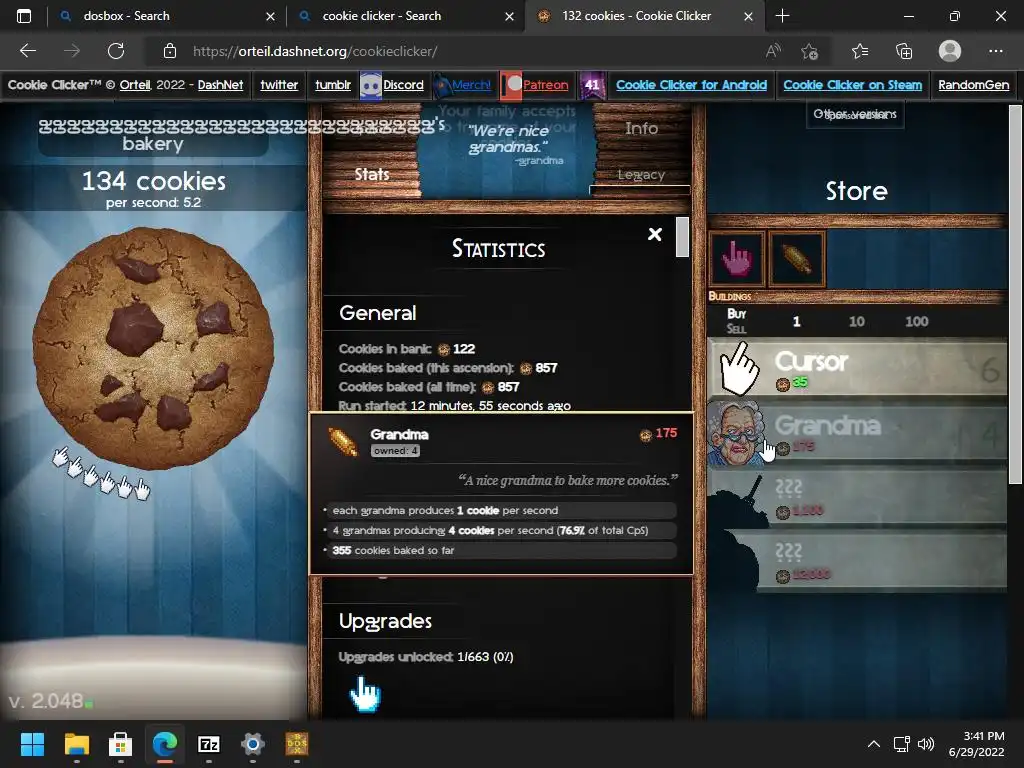Screen dimensions: 1024x768
Task: Open a new browser tab
Action: point(782,16)
